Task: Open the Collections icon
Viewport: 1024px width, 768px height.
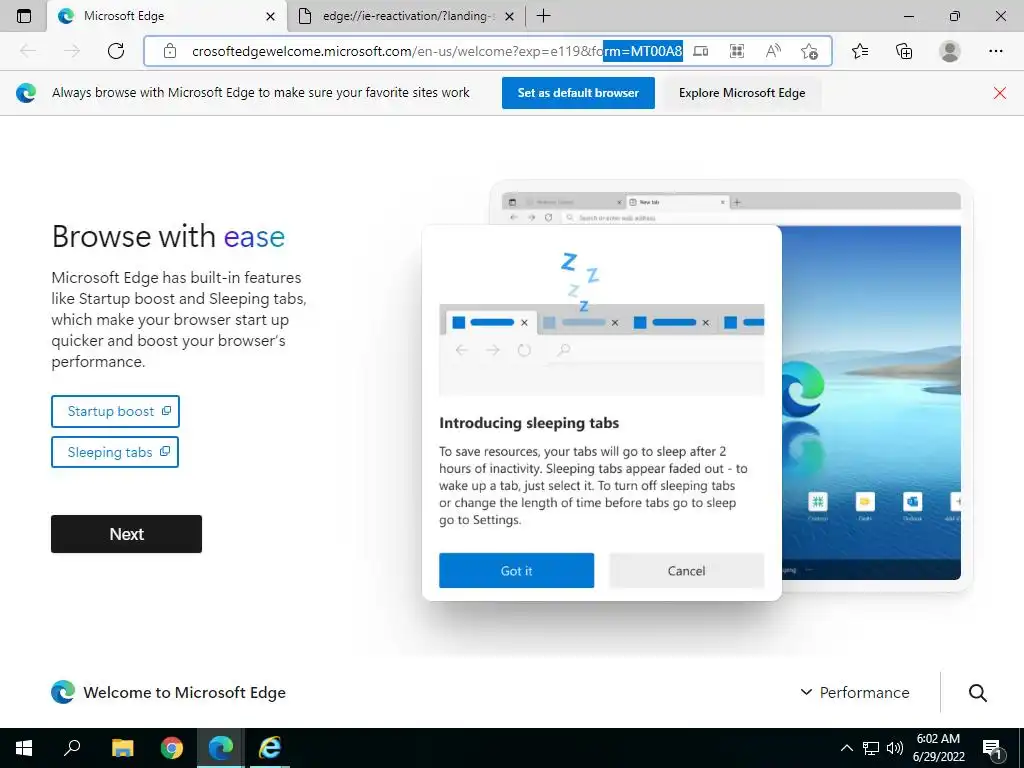Action: 904,51
